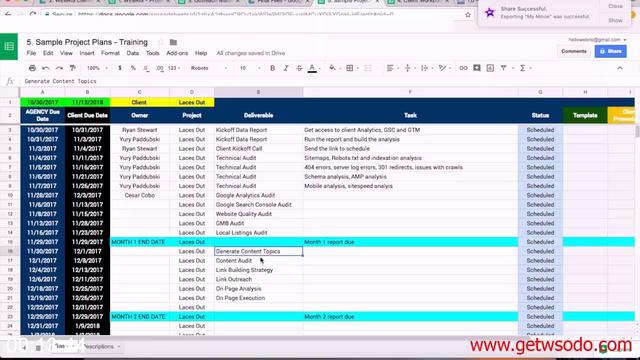Toggle italic formatting
Screen dimensions: 640x360
pos(286,68)
